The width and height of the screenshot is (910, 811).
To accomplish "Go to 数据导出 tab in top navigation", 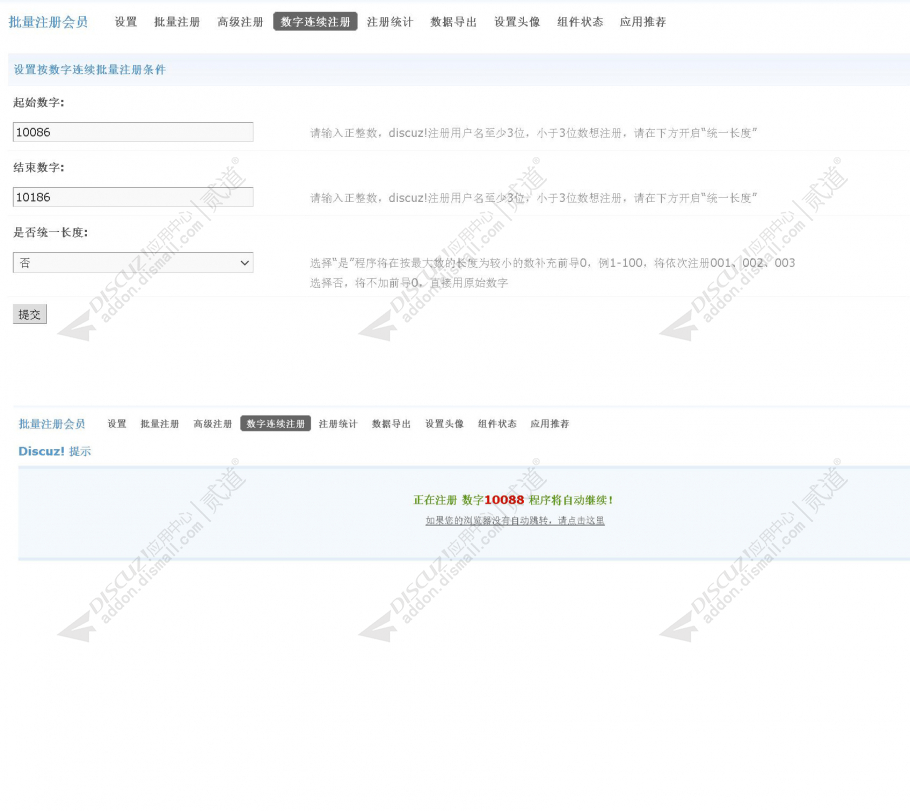I will (453, 22).
